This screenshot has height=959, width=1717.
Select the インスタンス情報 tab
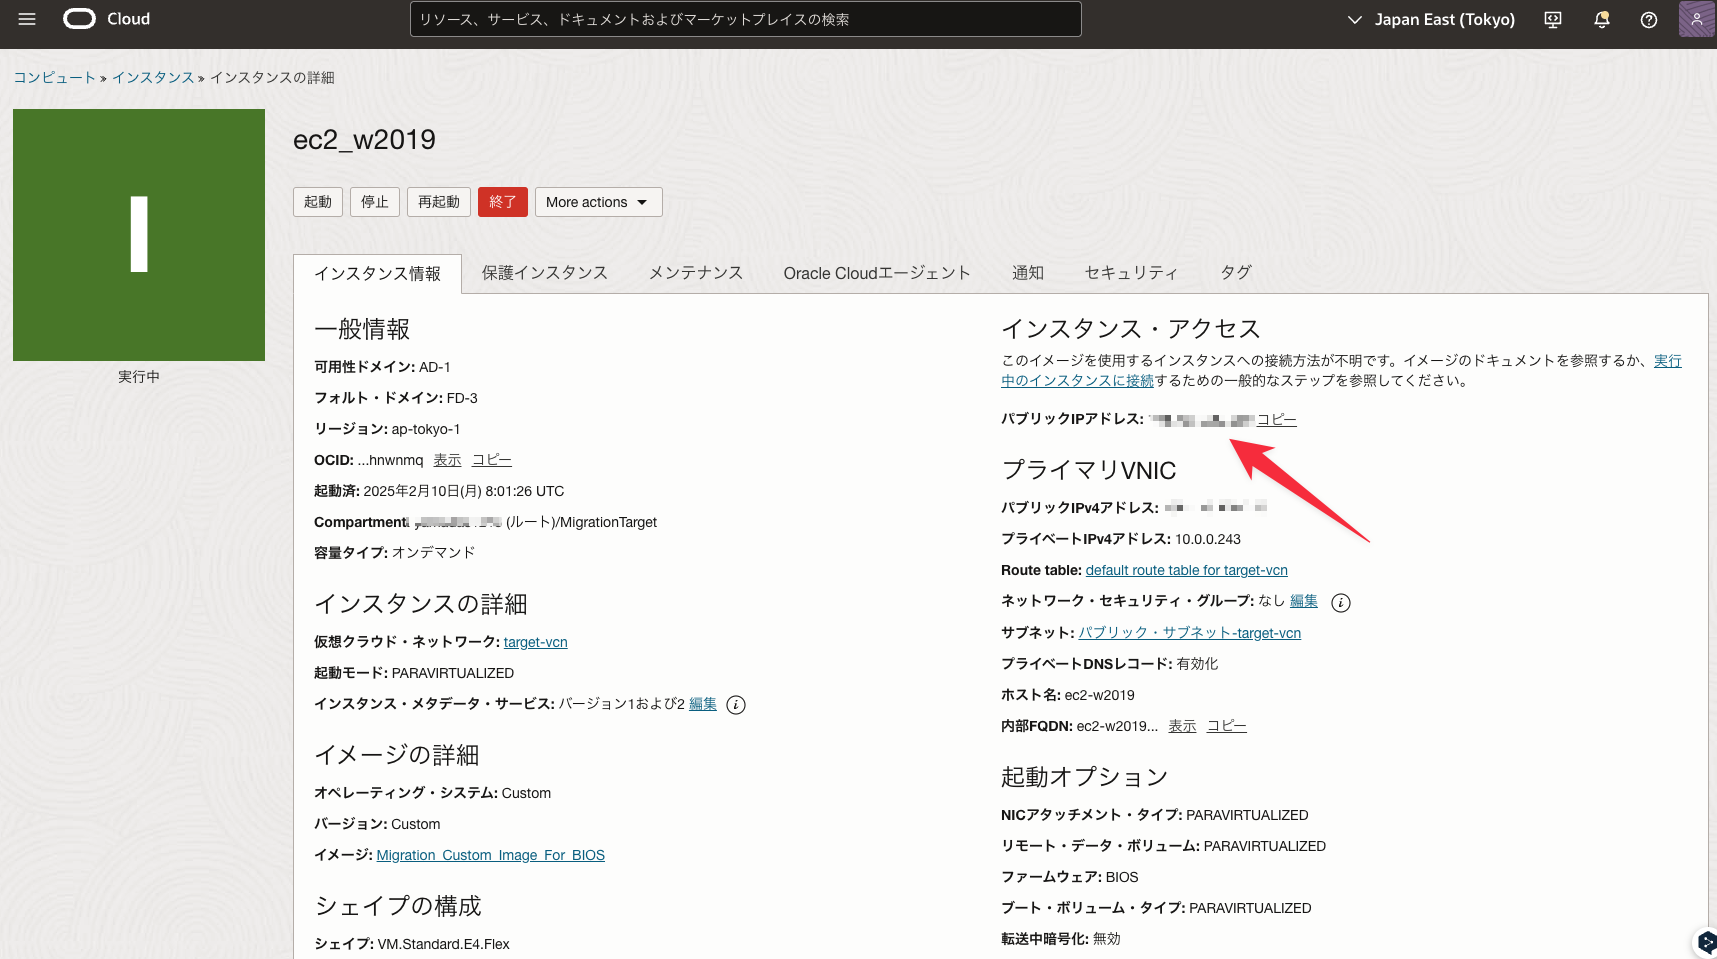(377, 274)
